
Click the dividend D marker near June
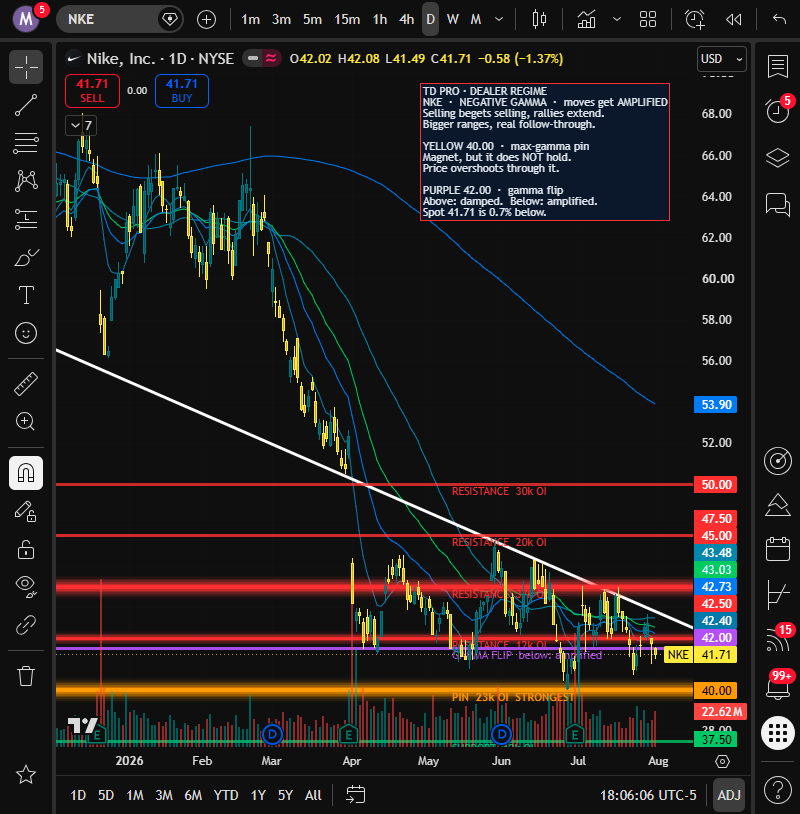(x=502, y=734)
